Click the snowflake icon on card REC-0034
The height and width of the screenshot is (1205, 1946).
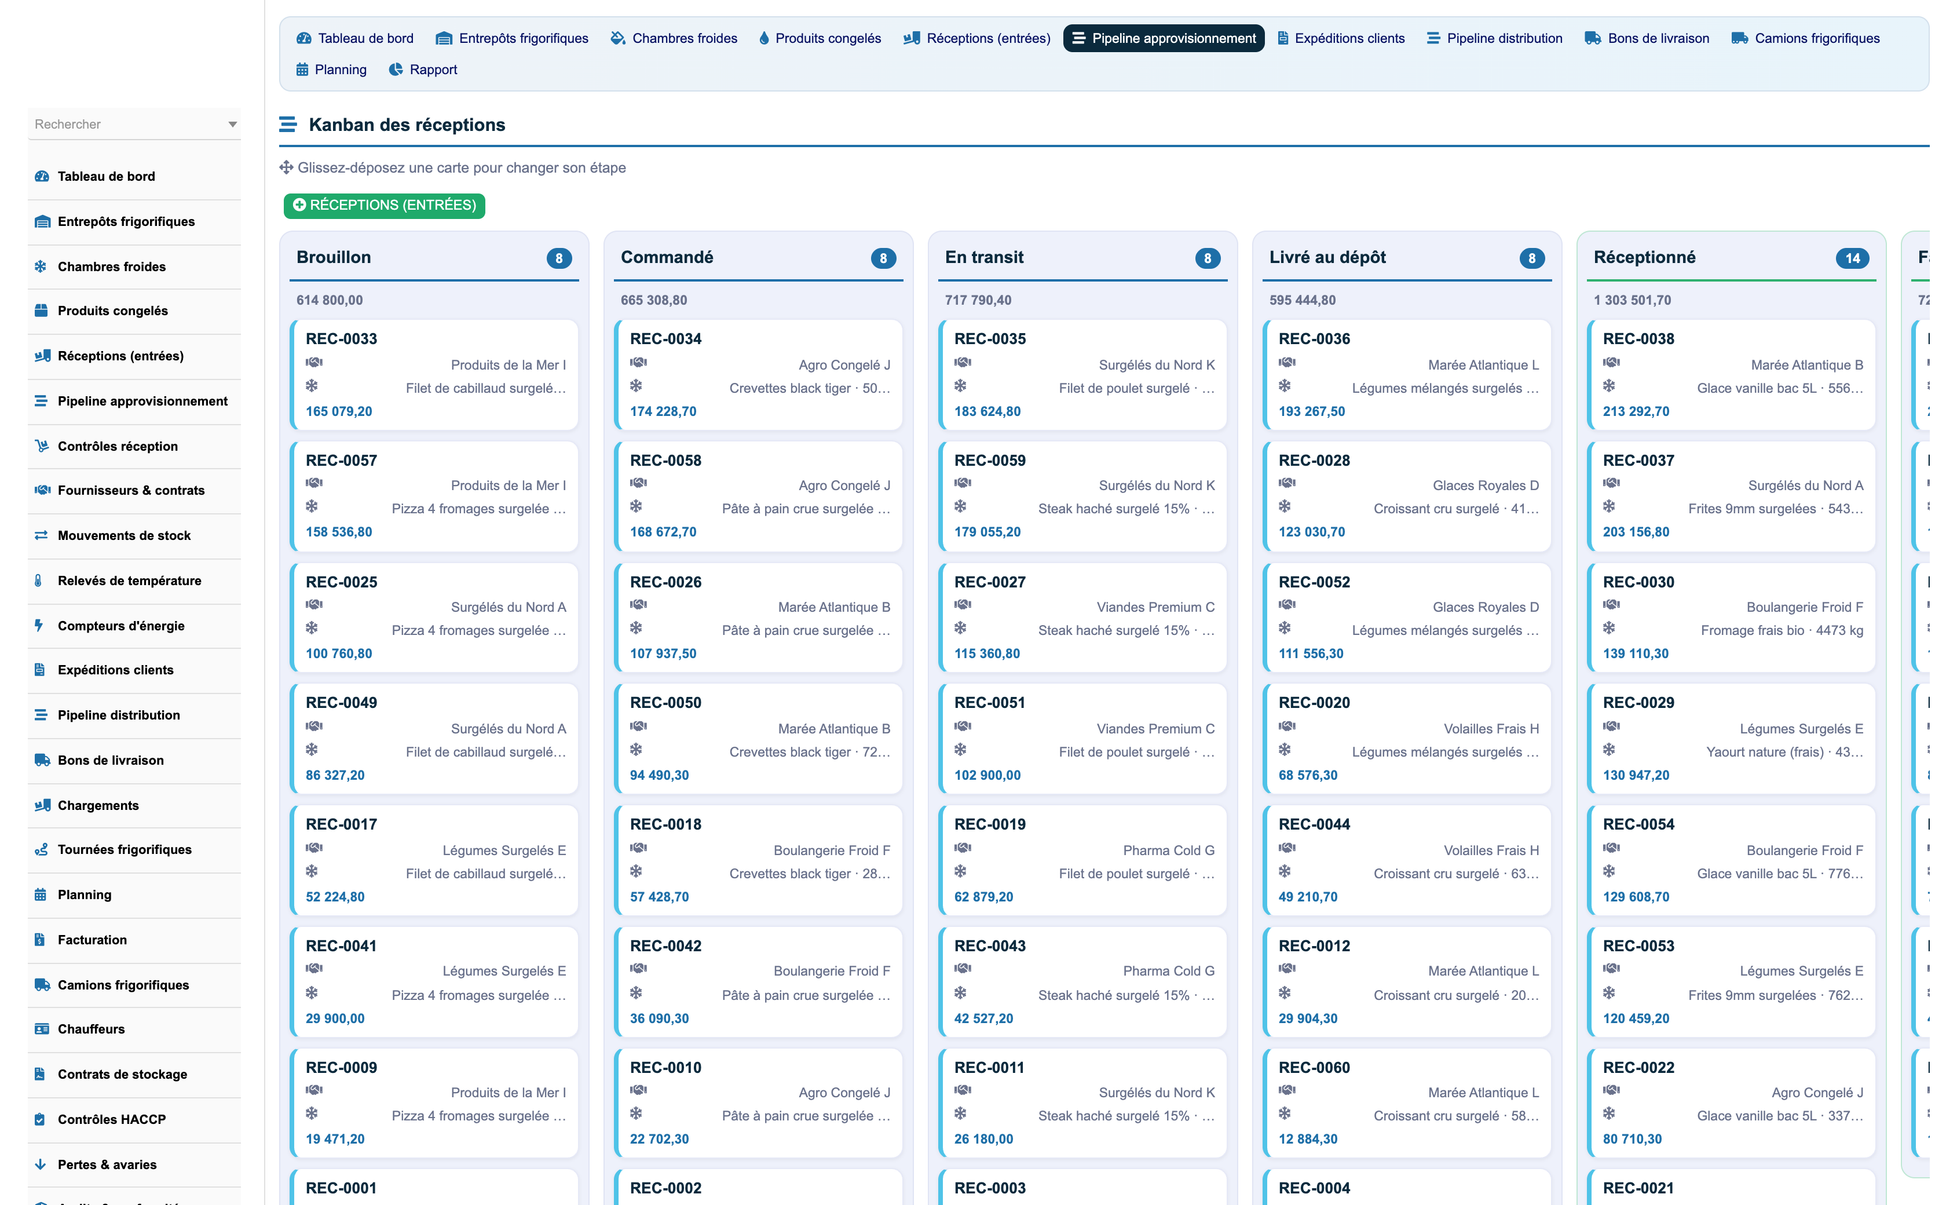tap(636, 387)
